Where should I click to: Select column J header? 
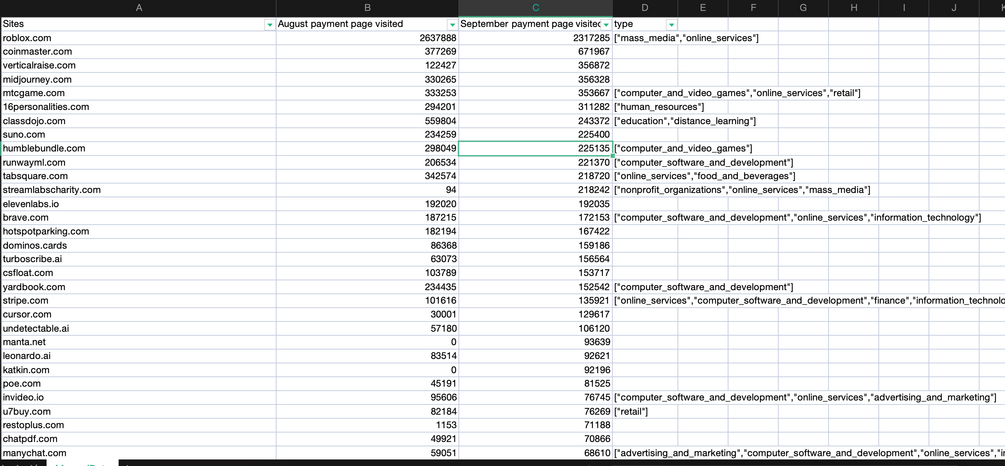[954, 8]
